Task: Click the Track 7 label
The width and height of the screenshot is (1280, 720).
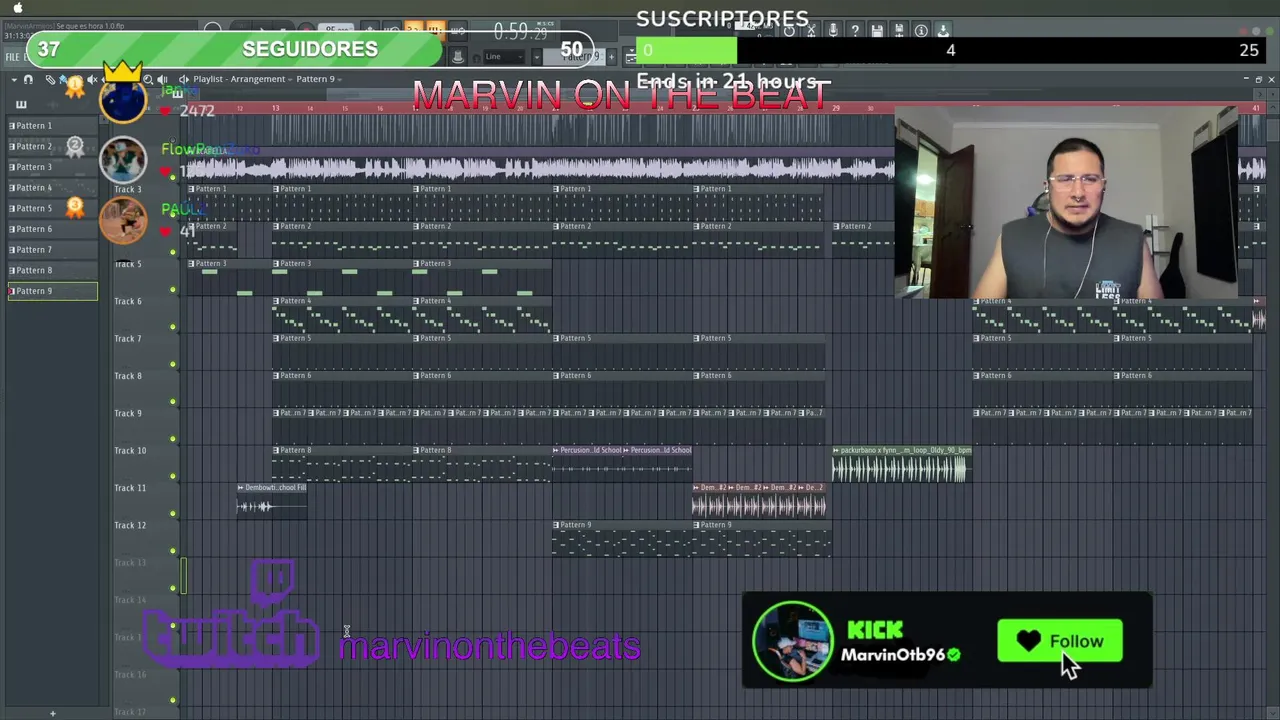Action: [x=128, y=339]
